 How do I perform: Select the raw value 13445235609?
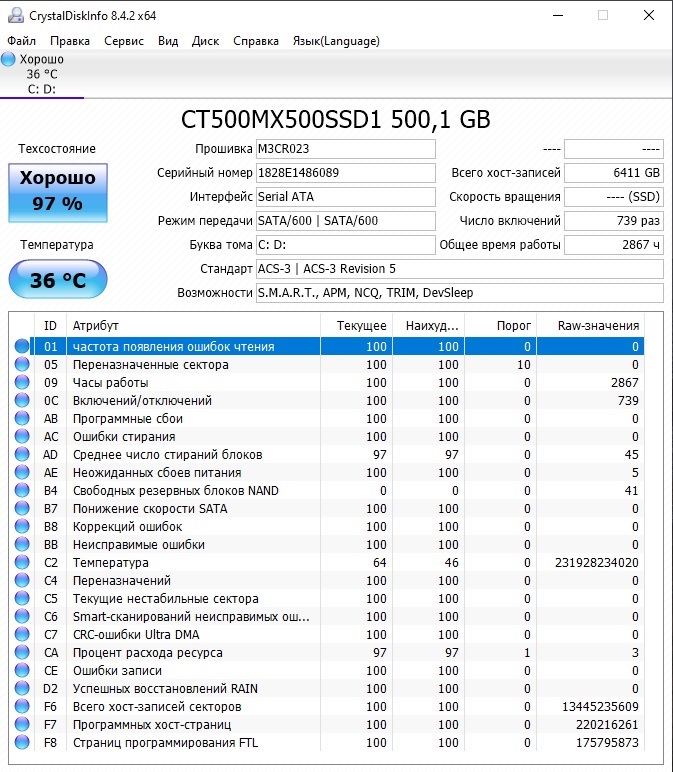coord(600,707)
